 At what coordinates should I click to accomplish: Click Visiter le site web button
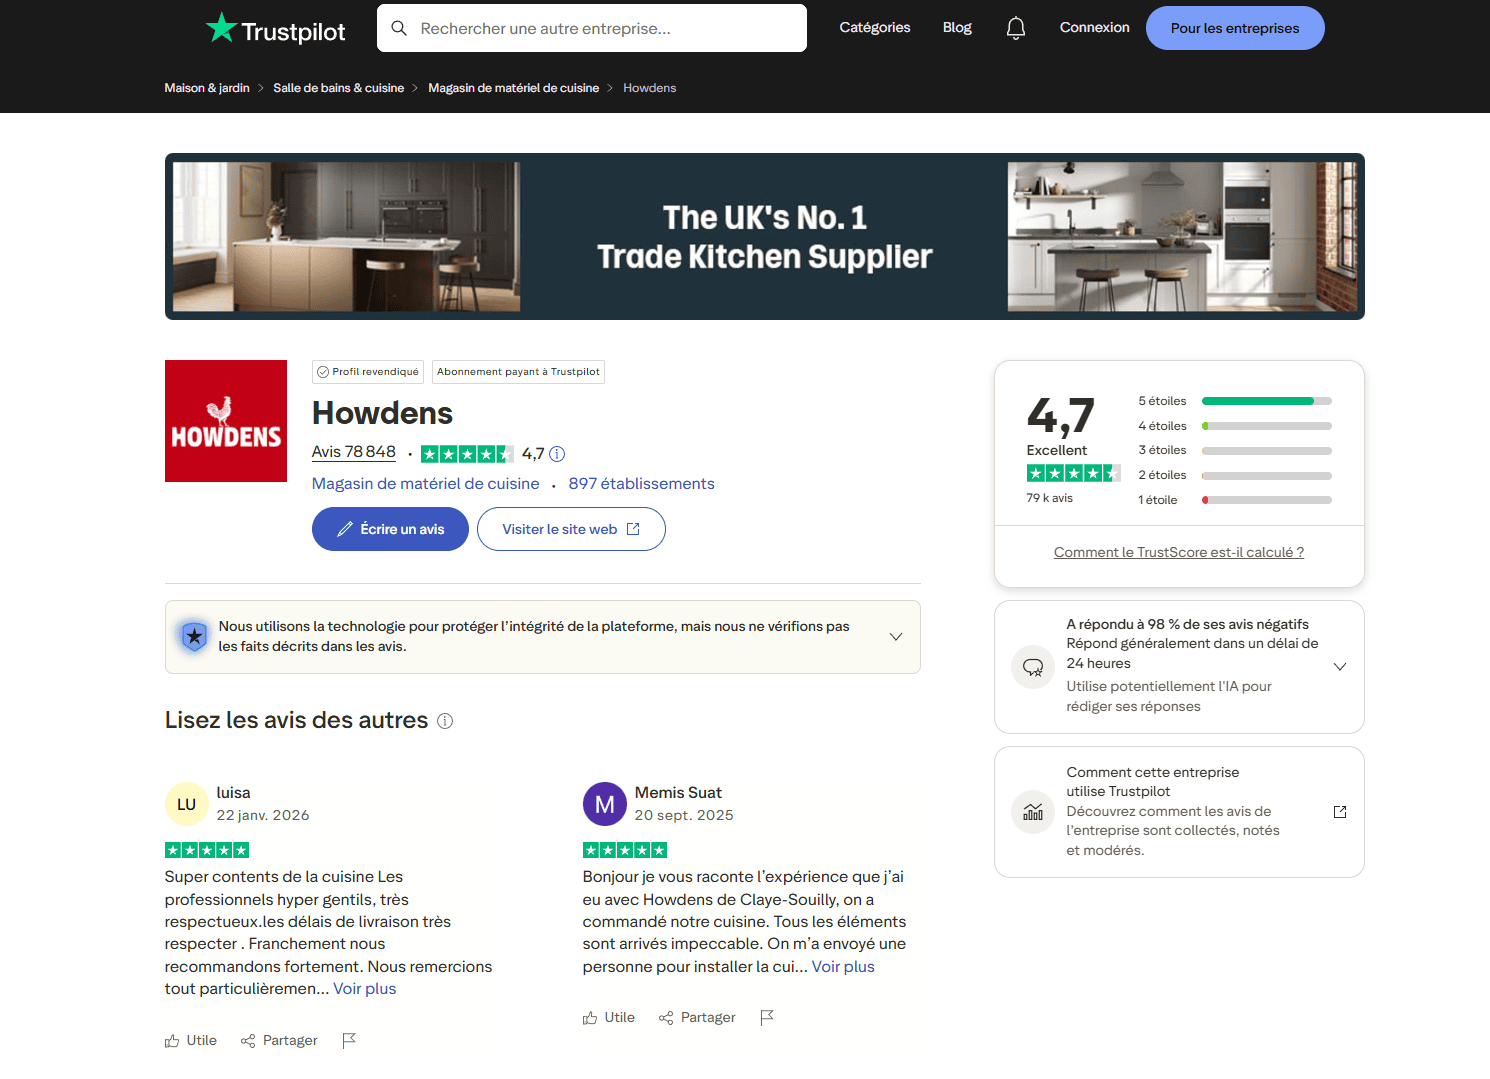coord(571,529)
